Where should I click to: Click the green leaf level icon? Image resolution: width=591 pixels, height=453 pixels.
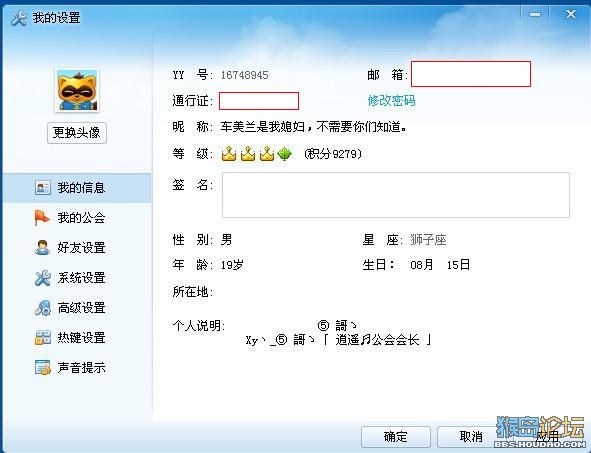[285, 154]
